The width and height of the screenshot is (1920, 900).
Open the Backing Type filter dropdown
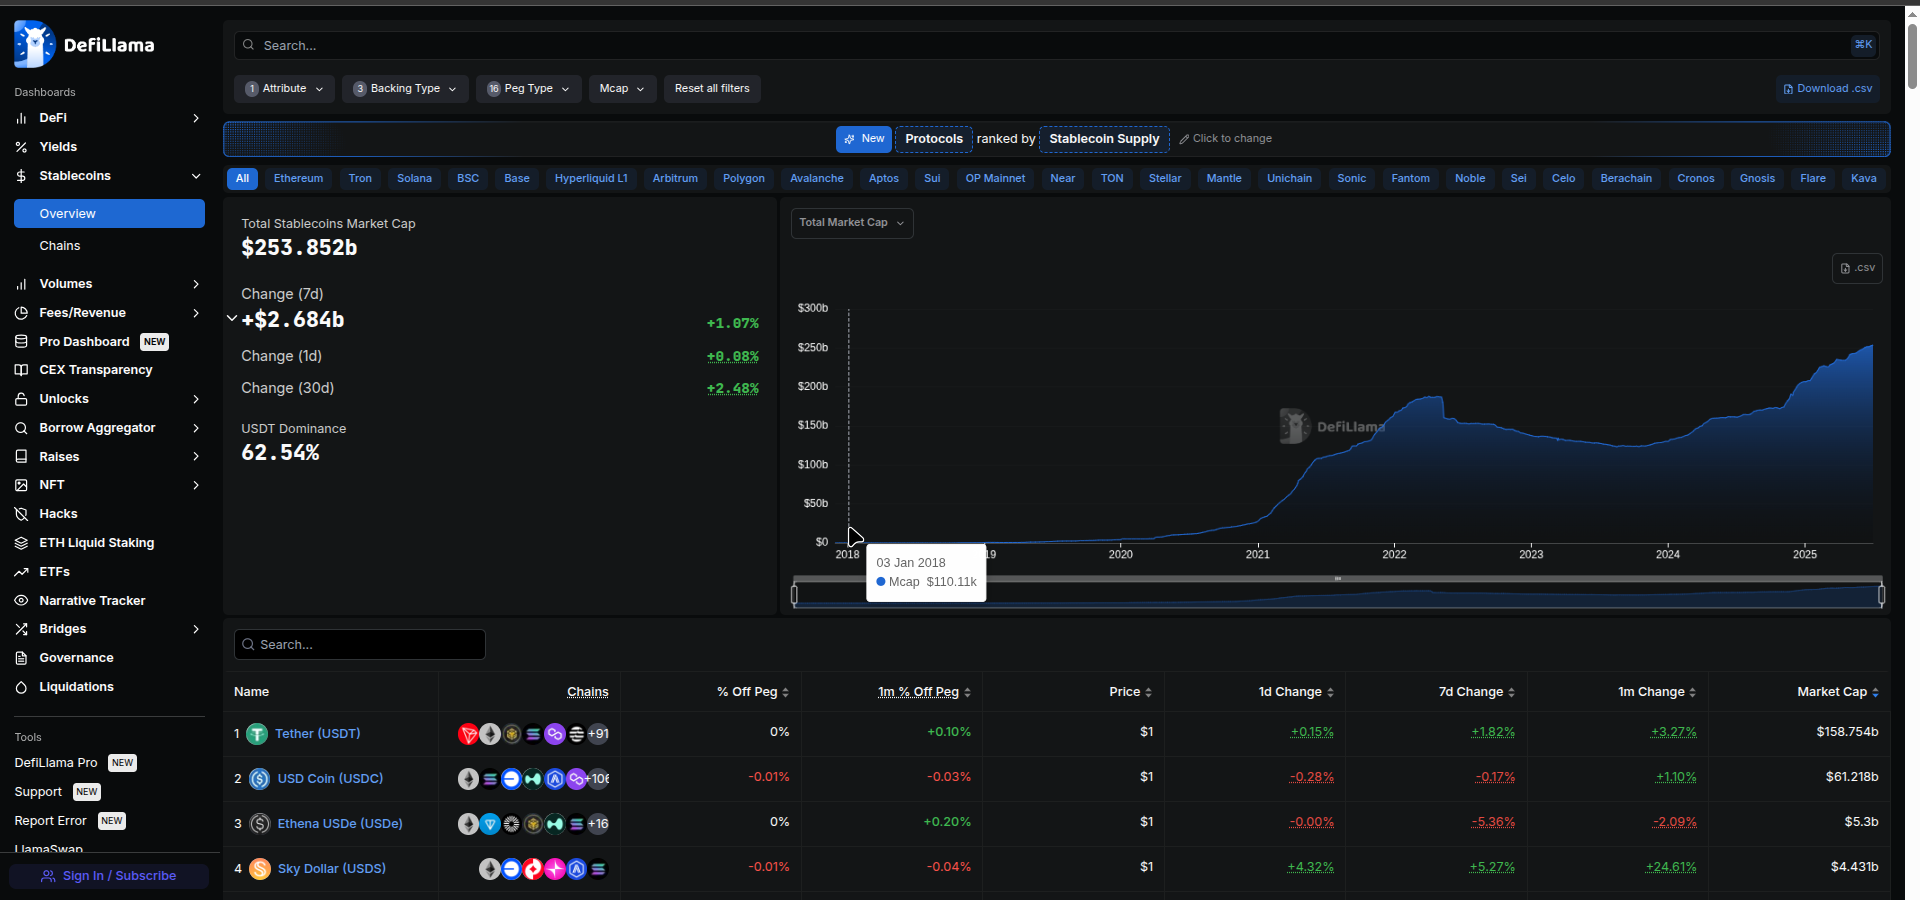(x=405, y=89)
